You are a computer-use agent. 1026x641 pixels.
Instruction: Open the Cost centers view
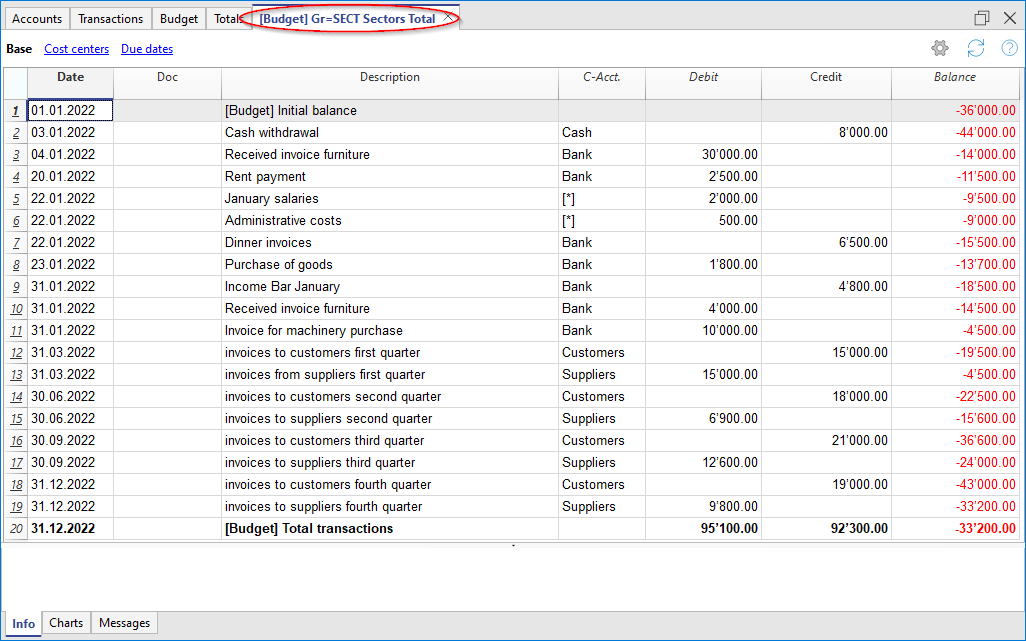point(76,49)
